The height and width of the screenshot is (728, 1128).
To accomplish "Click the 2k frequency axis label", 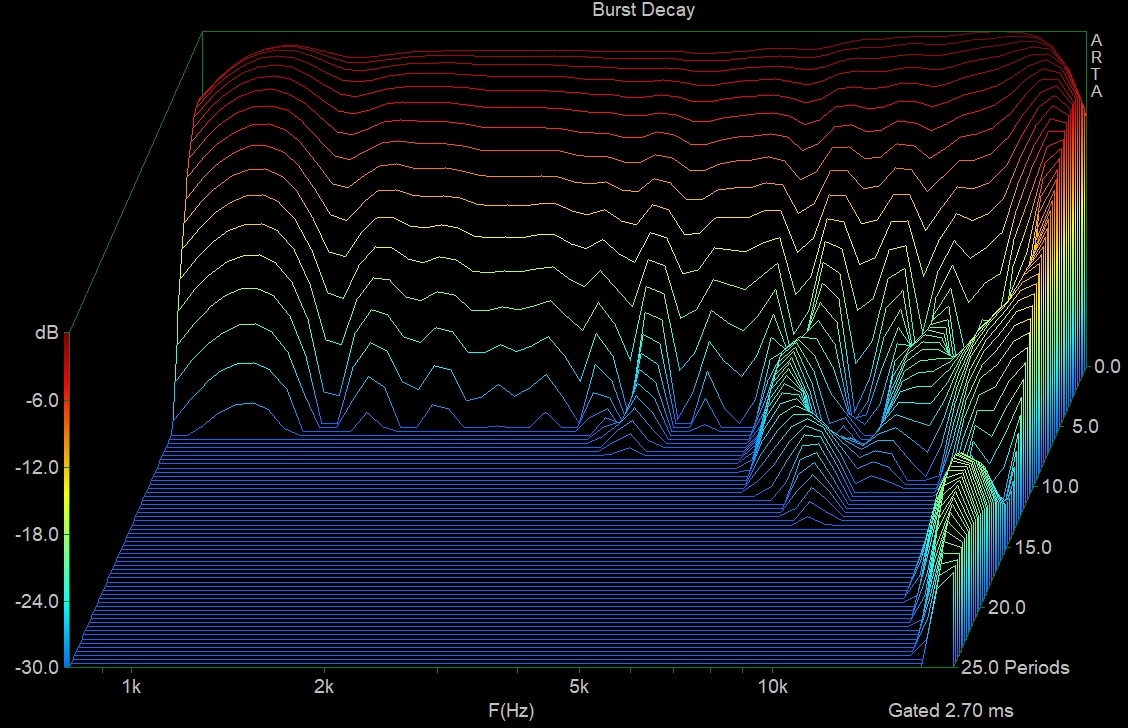I will click(324, 687).
